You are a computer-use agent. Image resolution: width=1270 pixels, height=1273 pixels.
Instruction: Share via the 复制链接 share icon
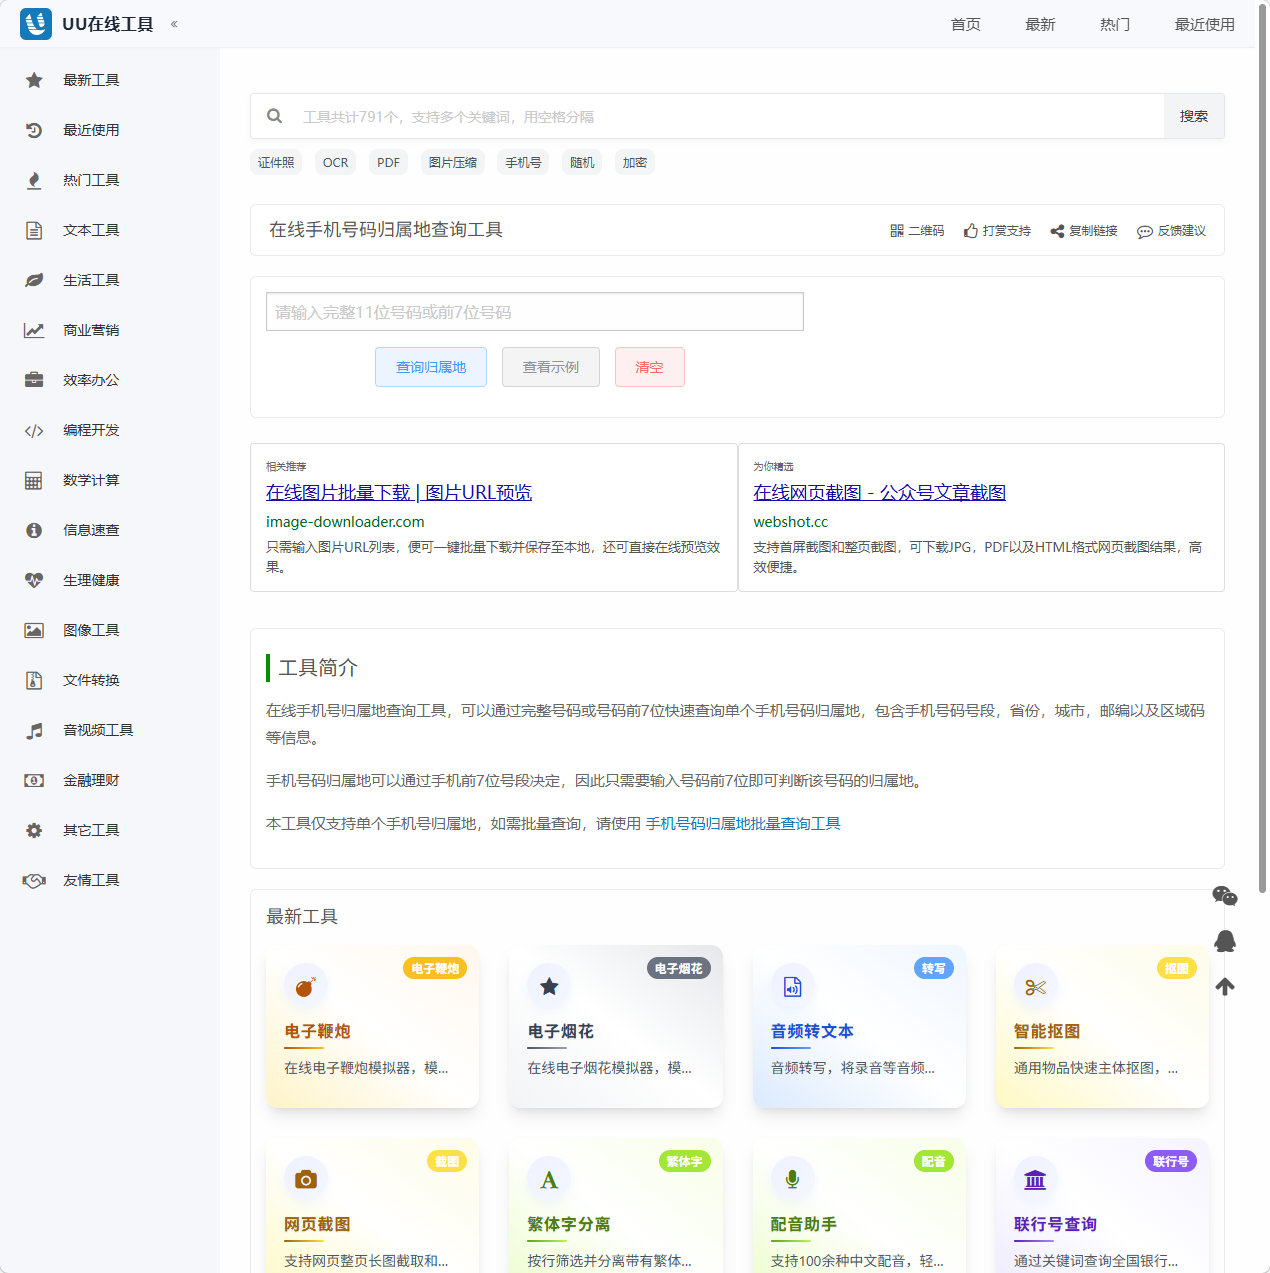(1056, 230)
